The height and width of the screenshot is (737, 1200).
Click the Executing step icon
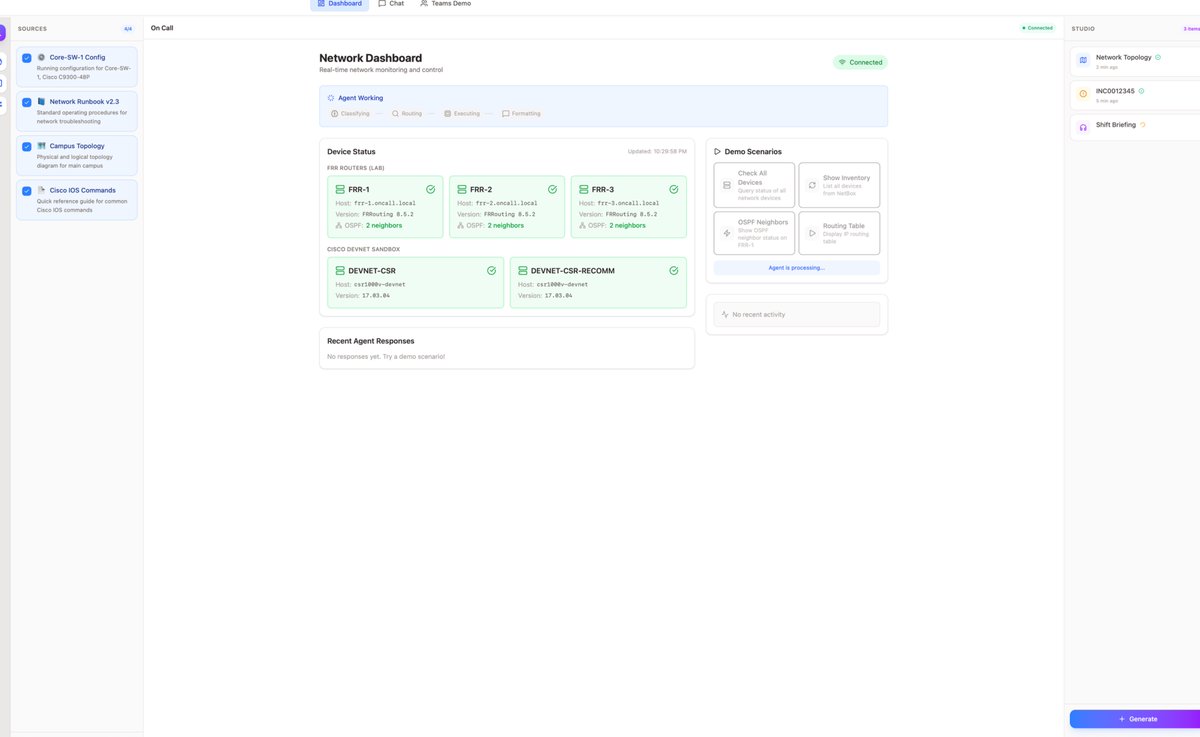[447, 114]
